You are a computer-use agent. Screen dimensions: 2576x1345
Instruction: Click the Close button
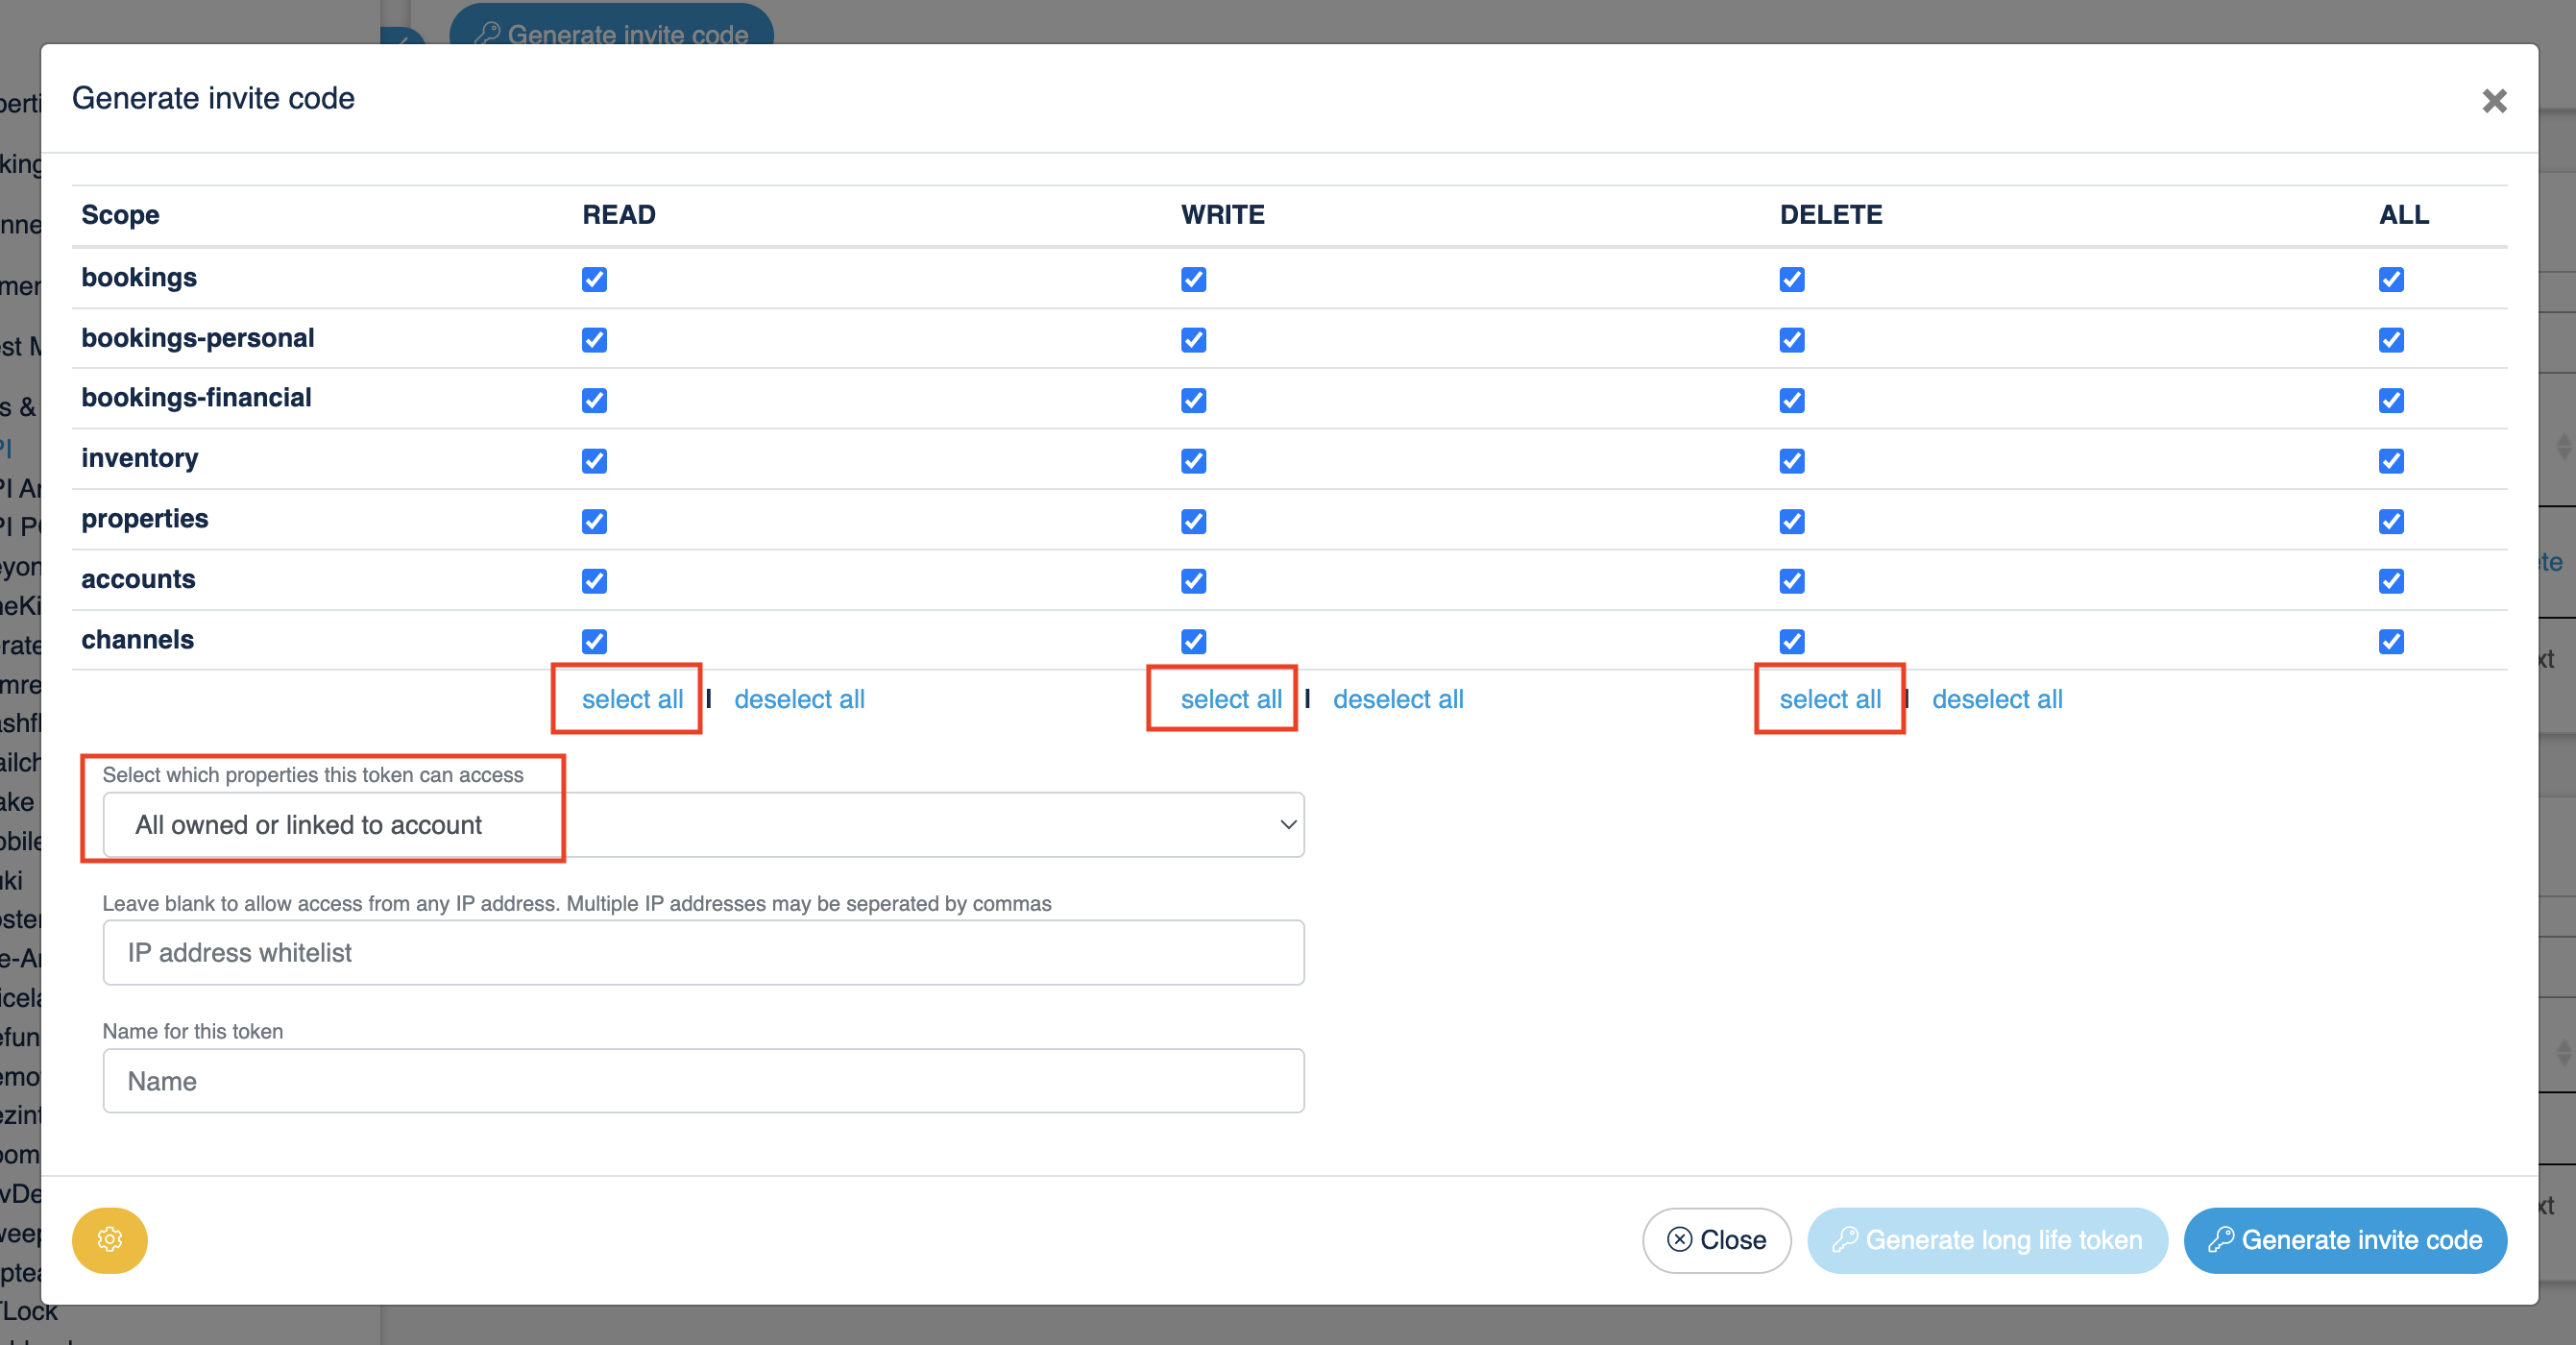pos(1716,1240)
